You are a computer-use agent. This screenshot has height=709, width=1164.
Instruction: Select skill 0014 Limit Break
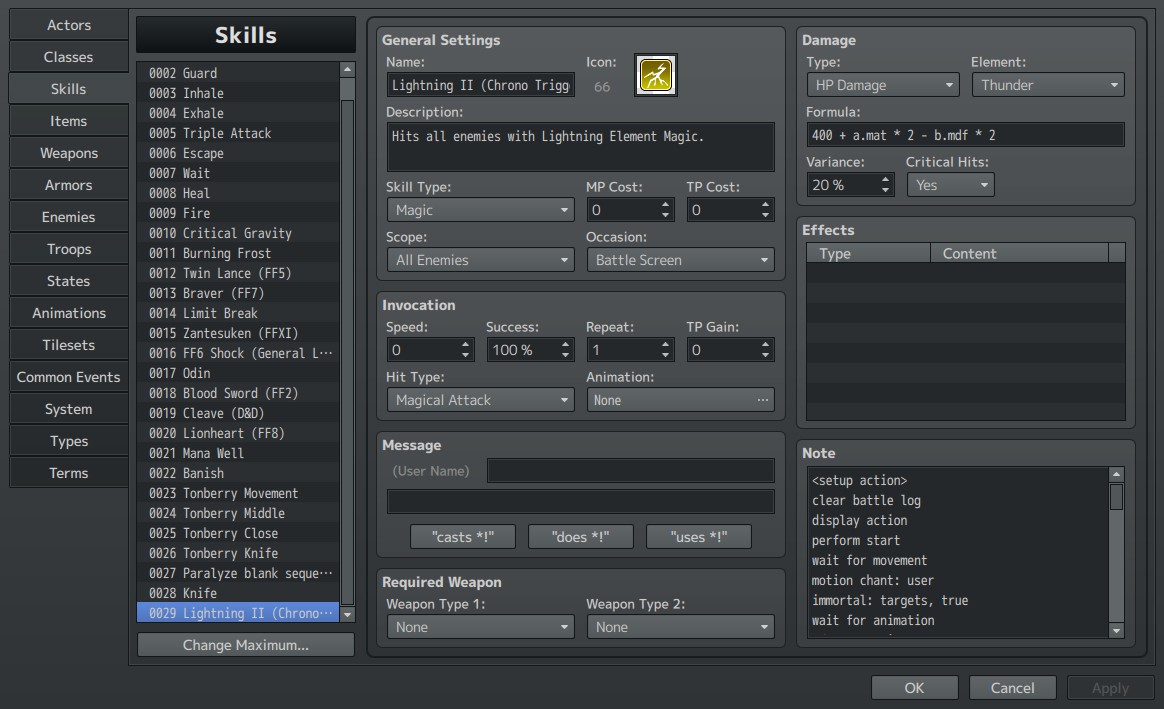[238, 313]
